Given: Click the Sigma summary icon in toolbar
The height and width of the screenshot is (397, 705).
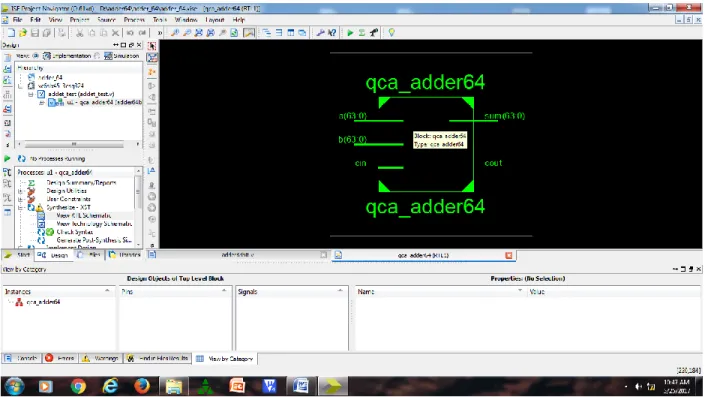Looking at the screenshot, I should [361, 32].
